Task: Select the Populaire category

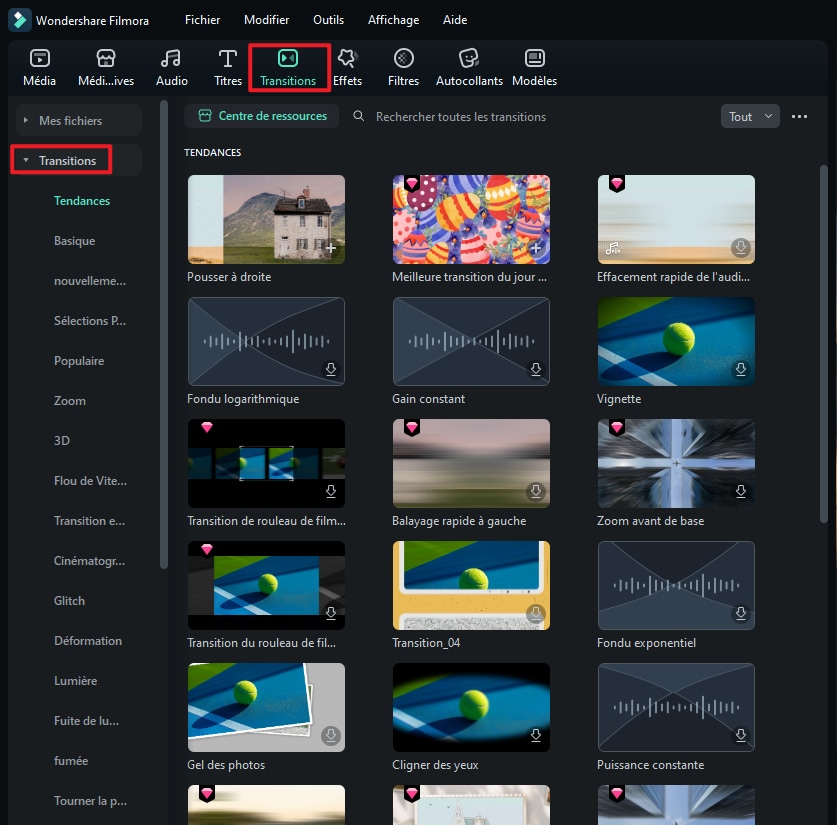Action: [x=78, y=361]
